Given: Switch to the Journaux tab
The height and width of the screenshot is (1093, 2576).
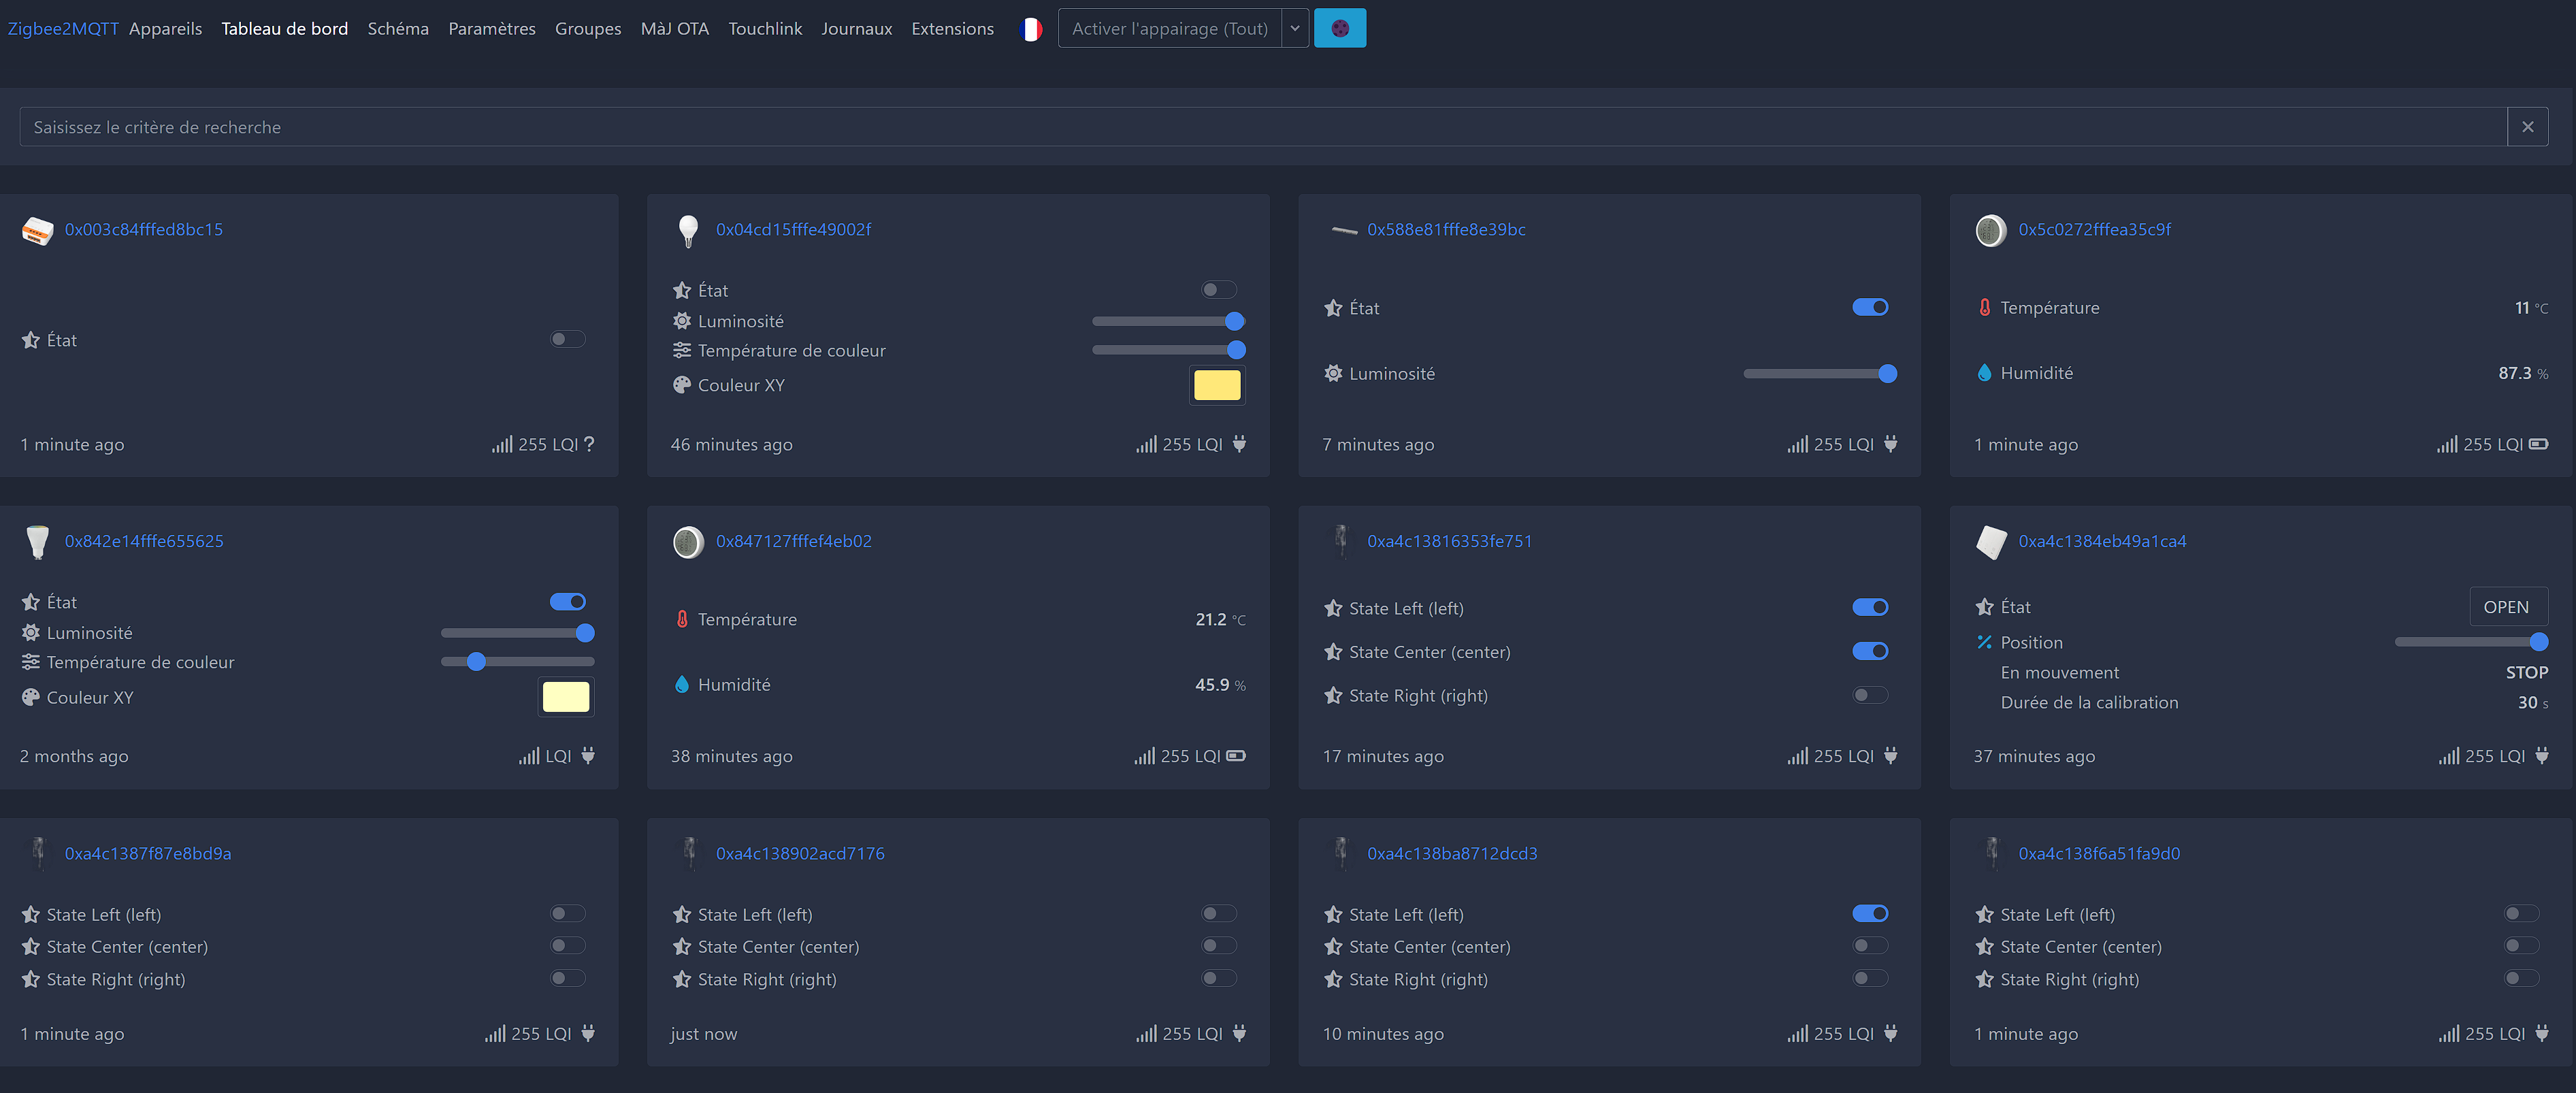Looking at the screenshot, I should pos(856,29).
